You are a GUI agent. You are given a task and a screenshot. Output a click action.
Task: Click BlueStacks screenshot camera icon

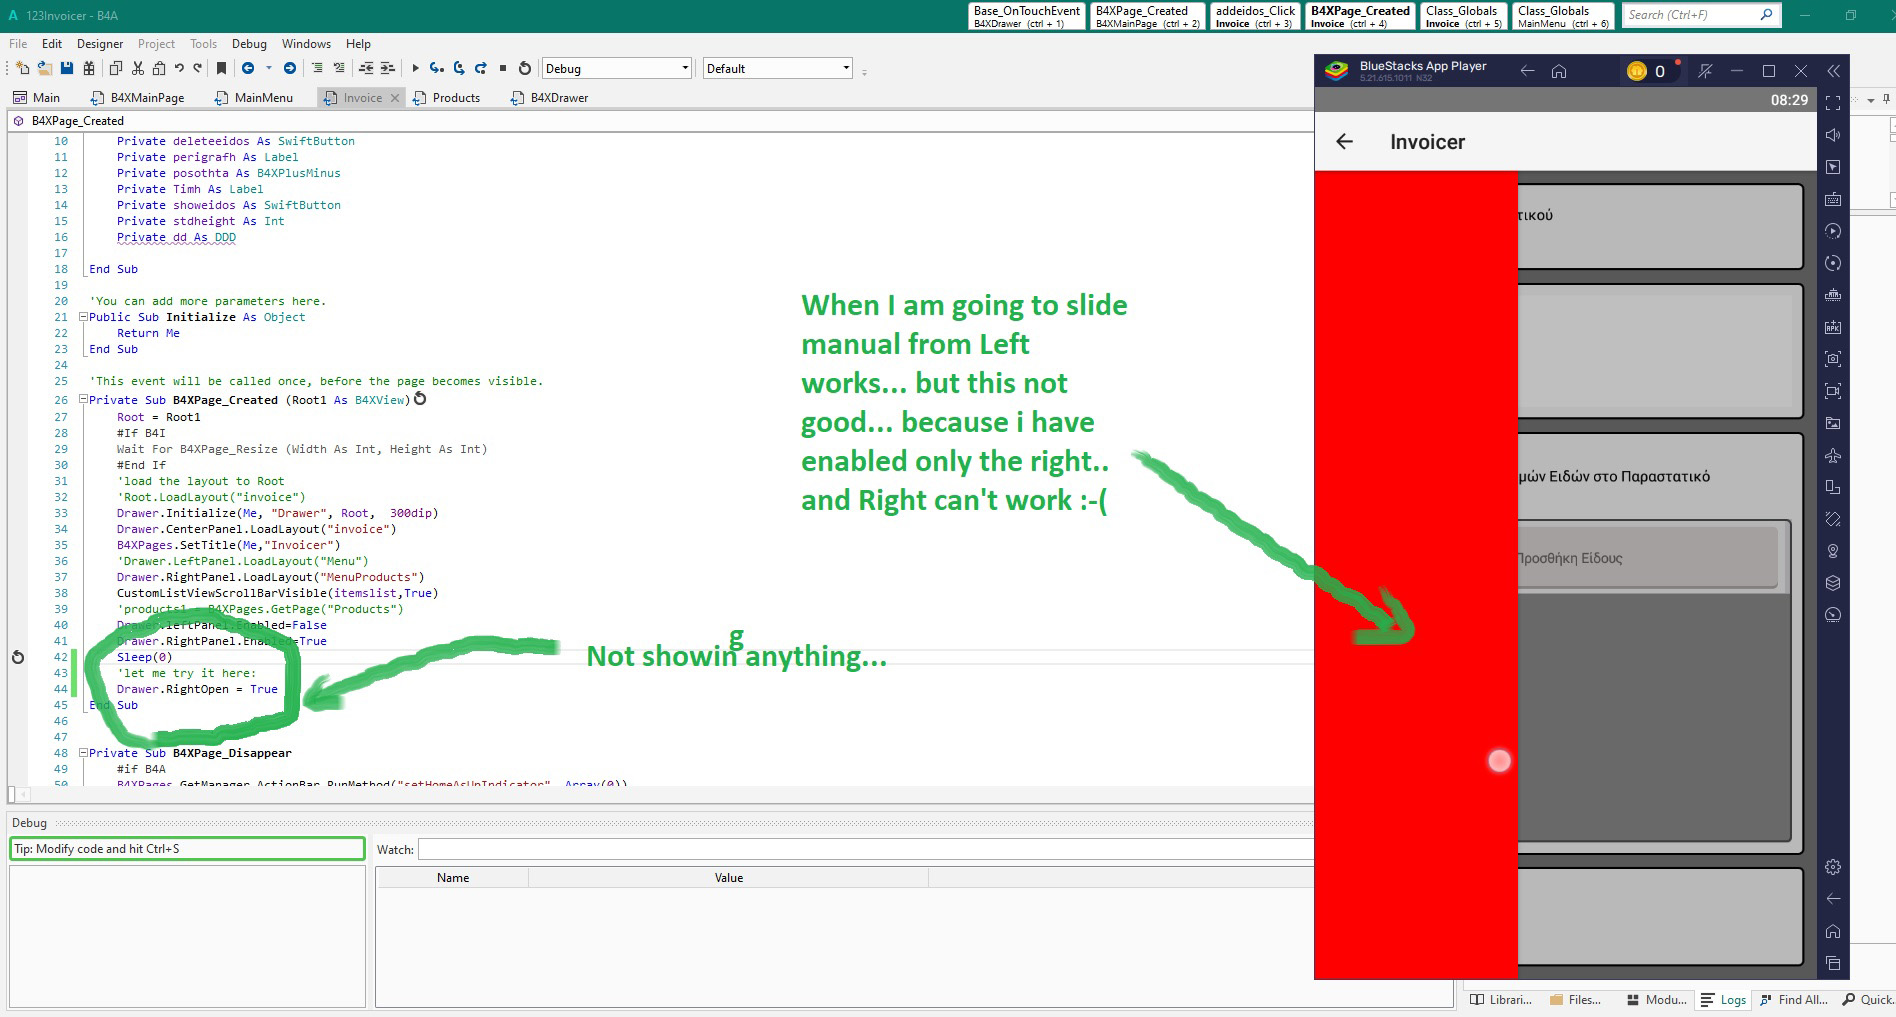[1833, 359]
